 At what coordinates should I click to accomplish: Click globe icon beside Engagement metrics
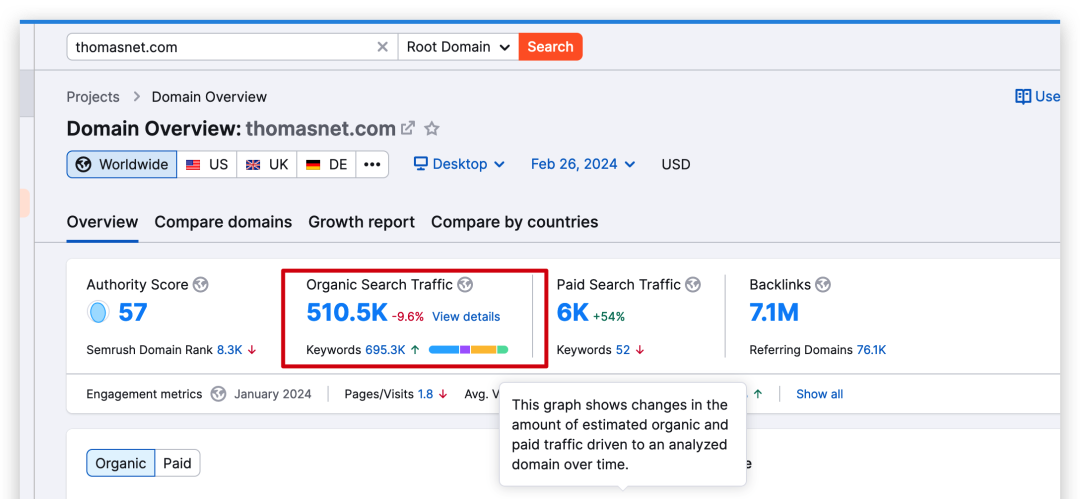click(218, 394)
